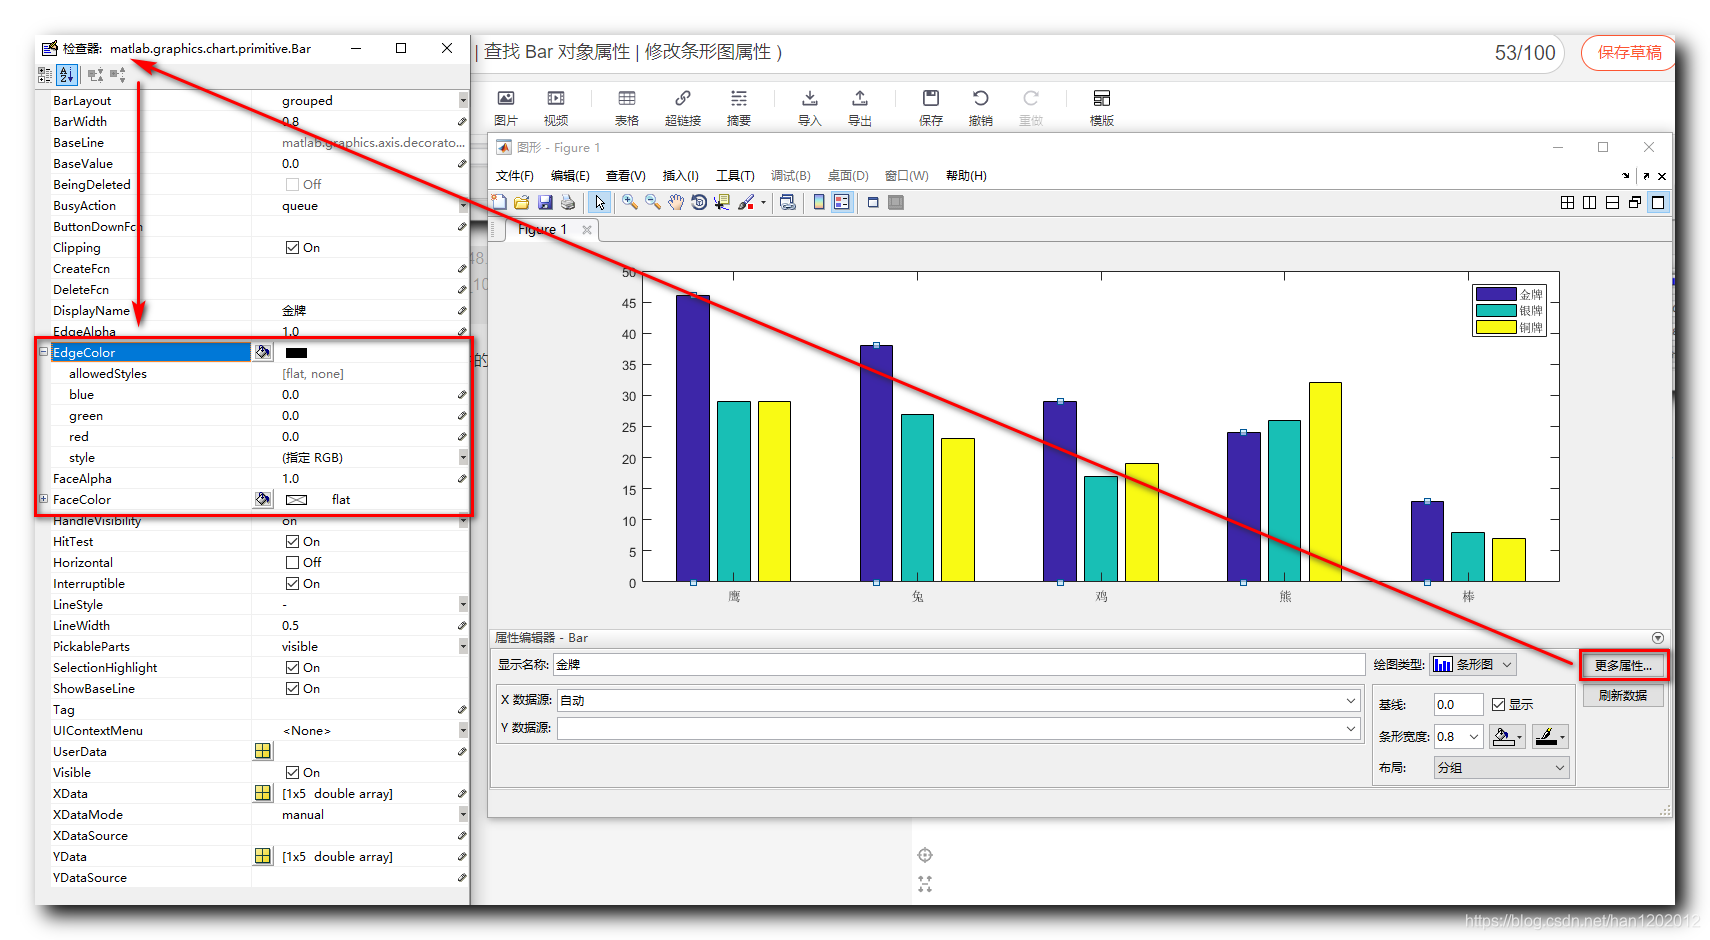This screenshot has height=940, width=1710.
Task: Click the EdgeColor black color swatch
Action: pyautogui.click(x=297, y=352)
